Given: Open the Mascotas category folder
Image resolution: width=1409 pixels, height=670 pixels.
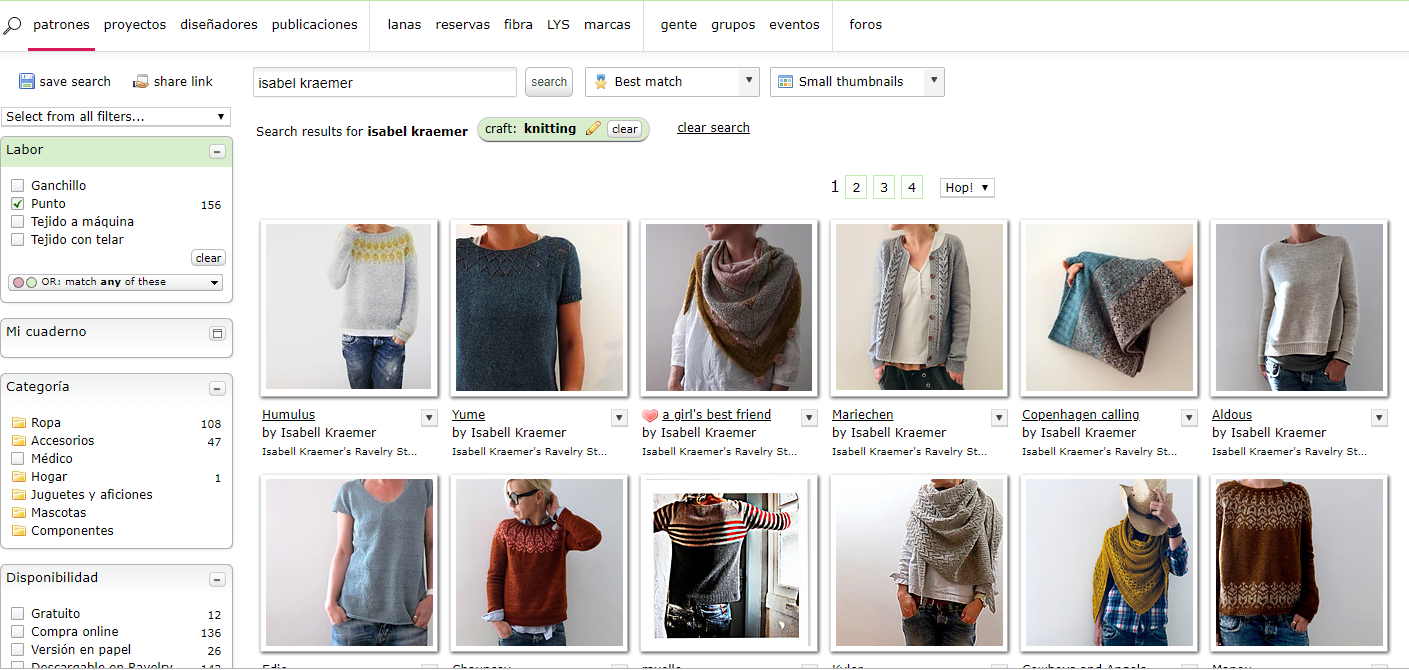Looking at the screenshot, I should [18, 513].
